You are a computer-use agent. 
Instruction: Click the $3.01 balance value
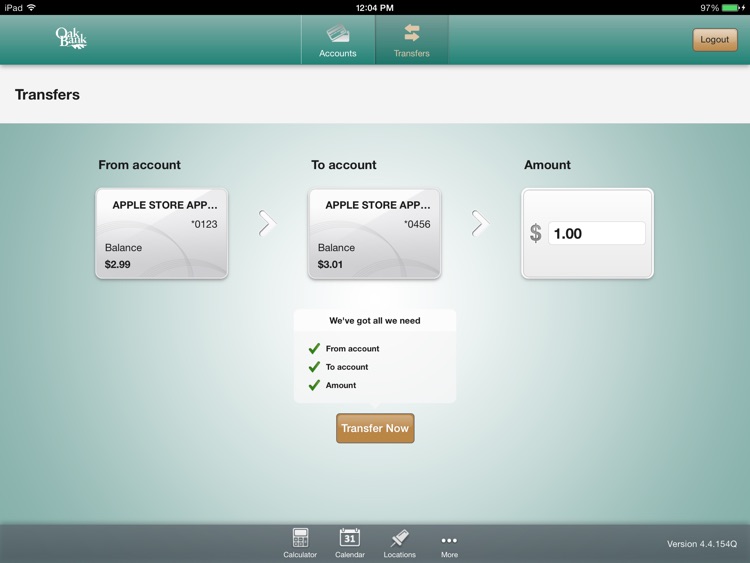tap(330, 264)
